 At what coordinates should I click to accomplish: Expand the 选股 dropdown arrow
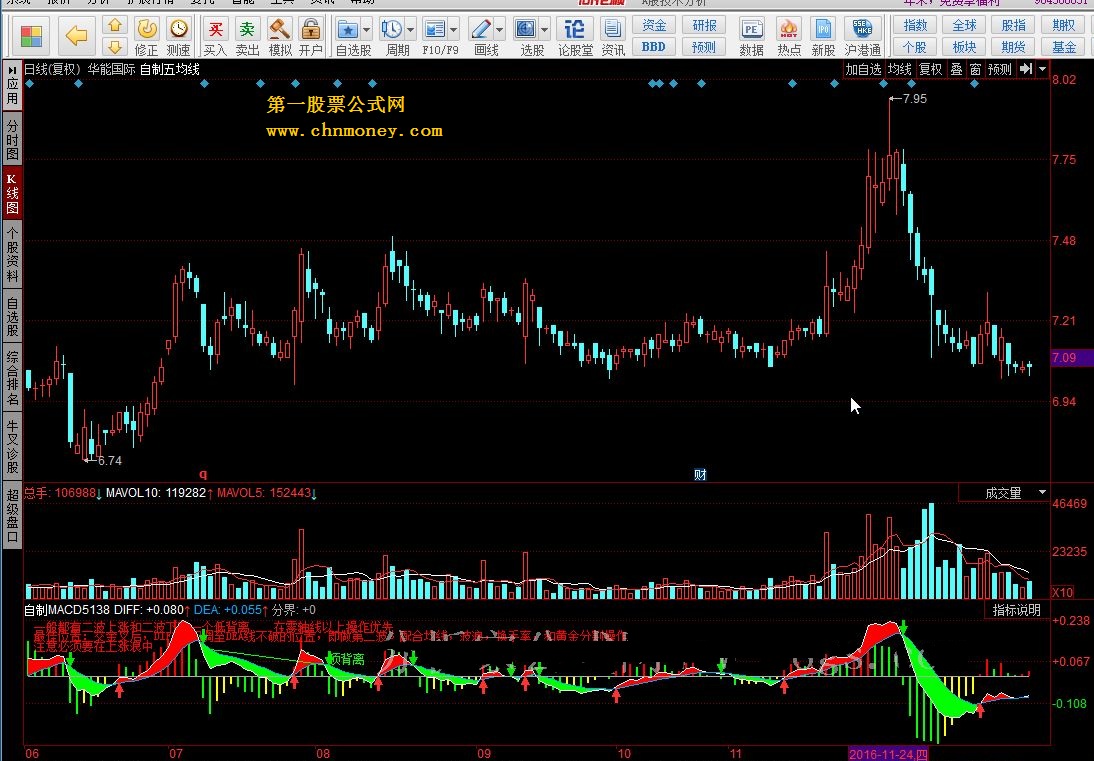point(545,30)
